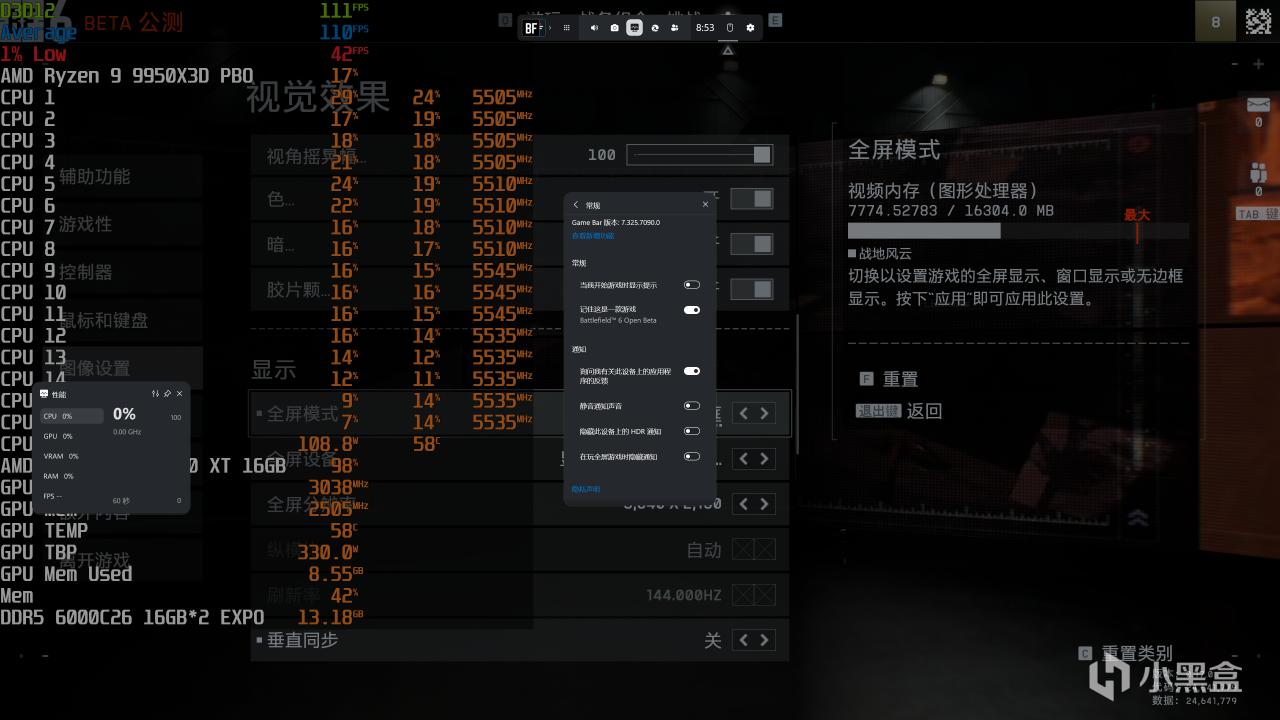Open the squad/friends icon on the right edge
The image size is (1280, 720).
click(1258, 173)
